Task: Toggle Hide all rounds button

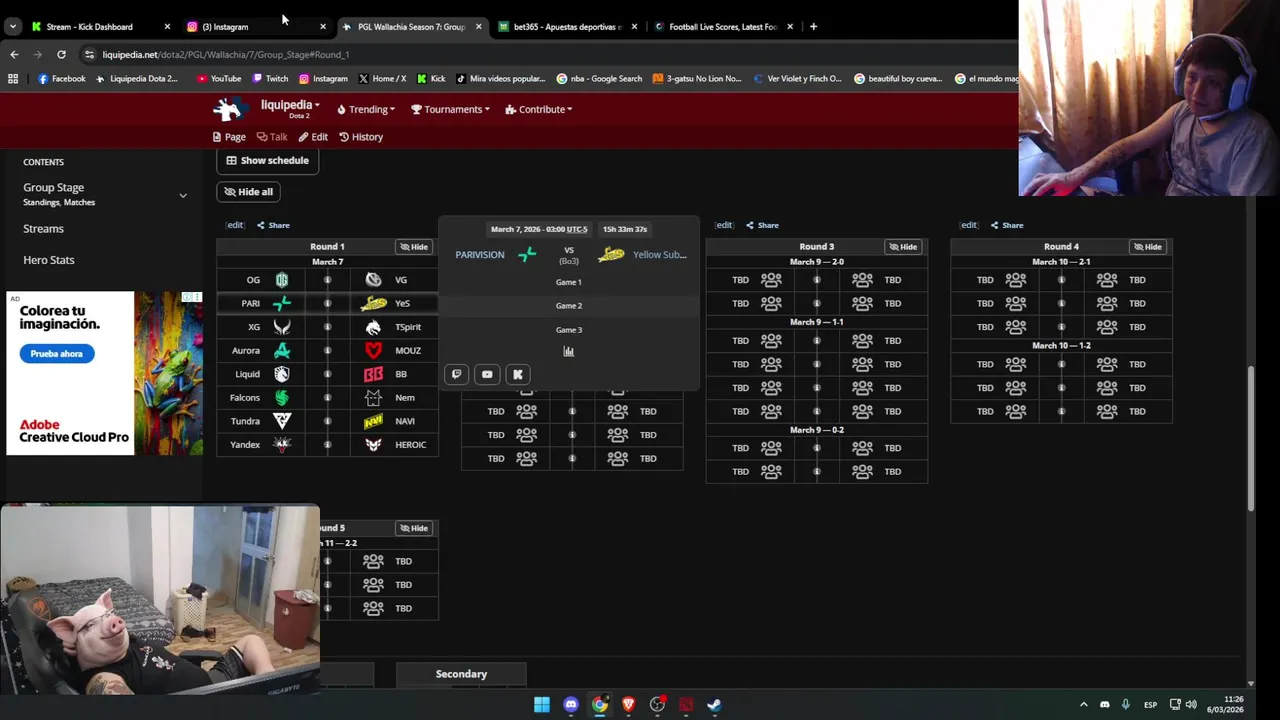Action: [248, 192]
